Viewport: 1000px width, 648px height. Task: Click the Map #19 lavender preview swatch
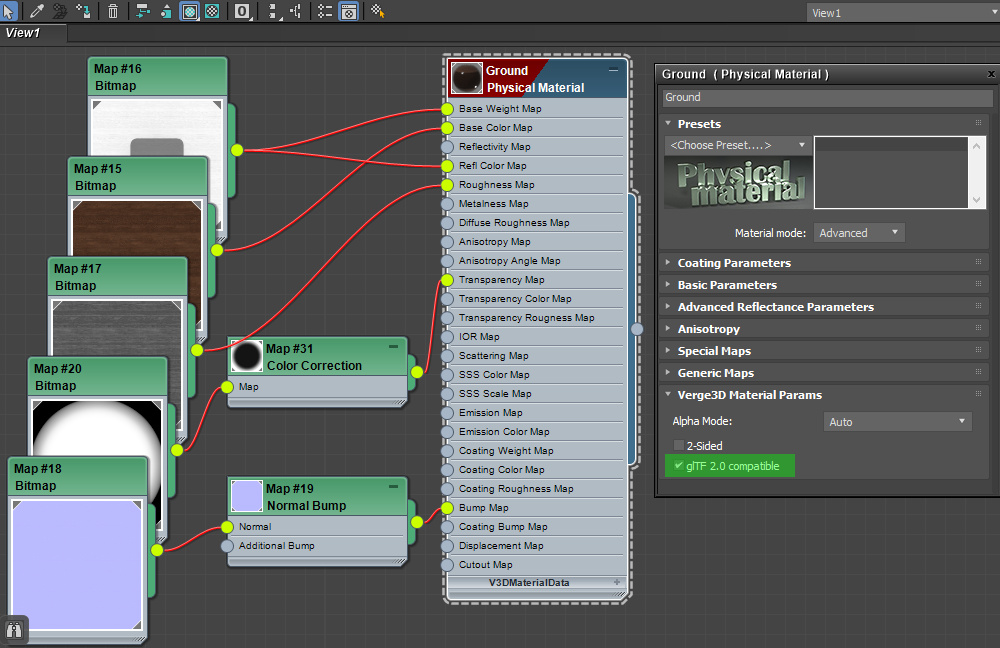247,496
